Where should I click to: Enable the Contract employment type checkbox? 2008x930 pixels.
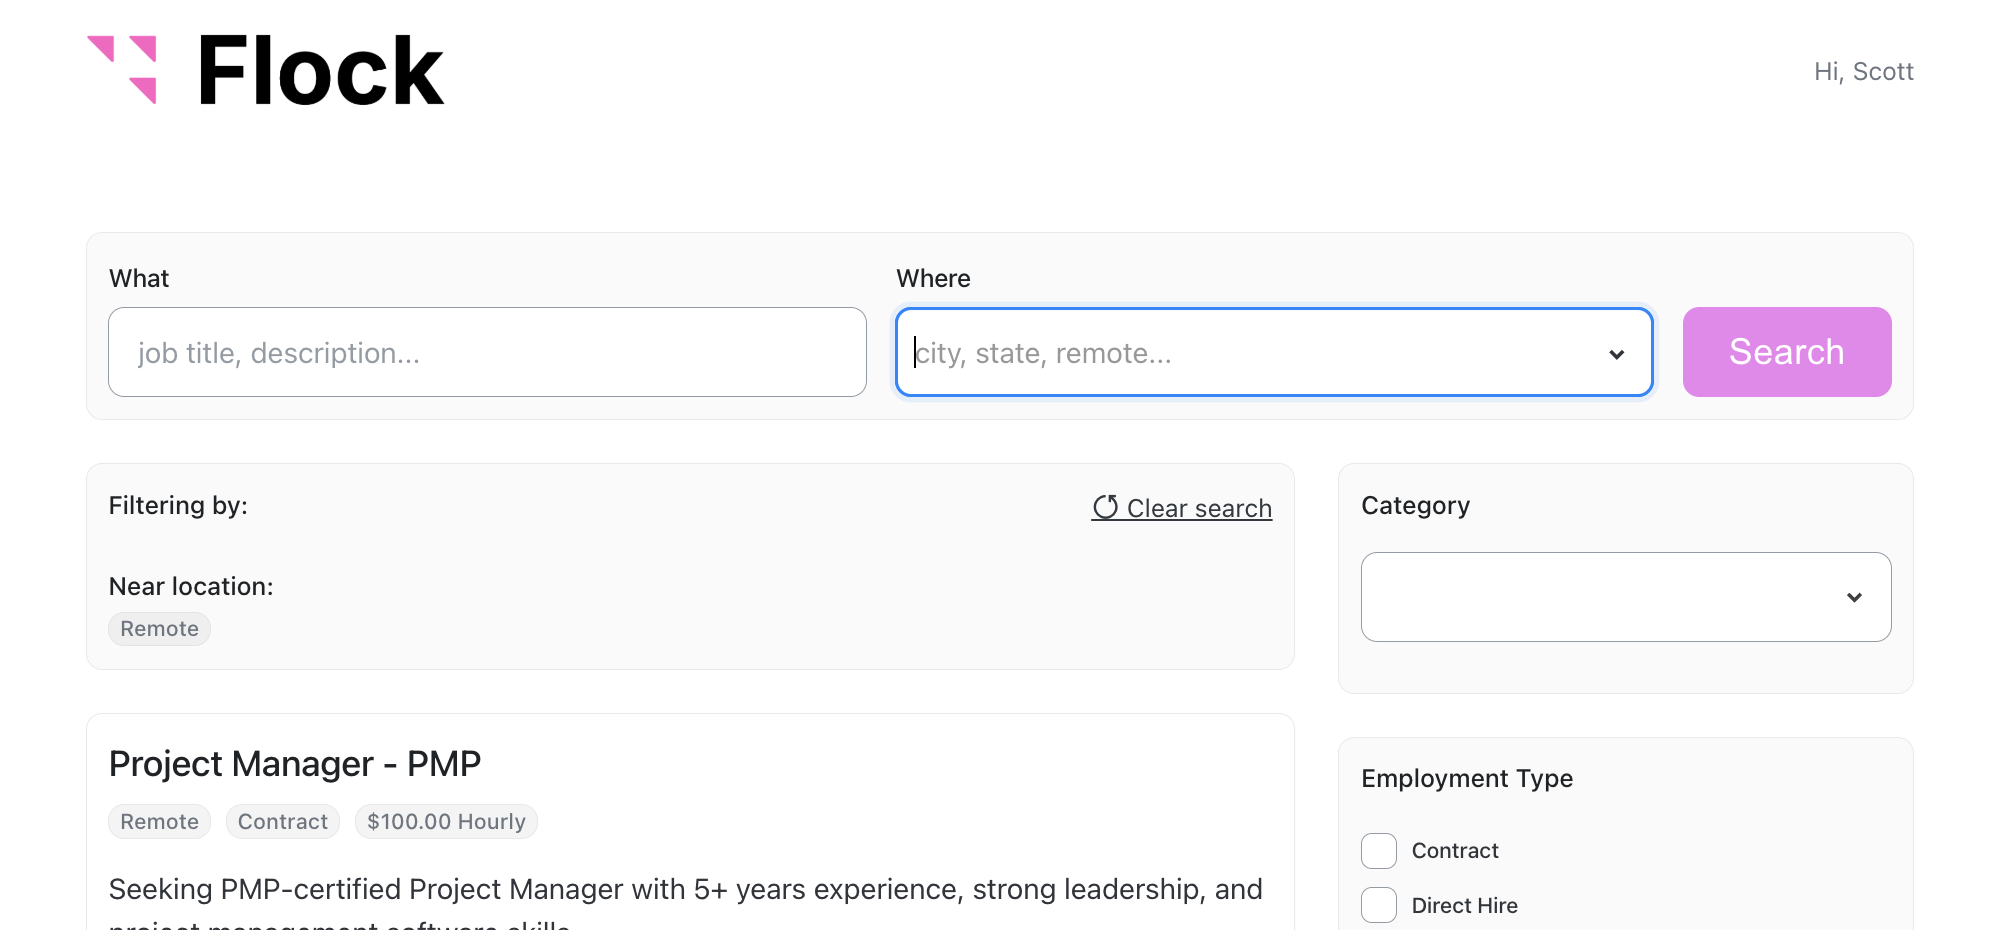pos(1379,851)
